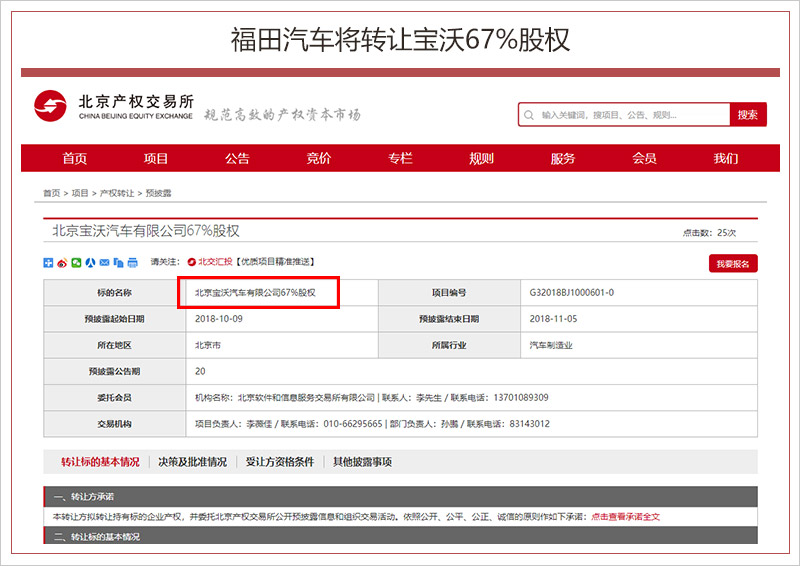The width and height of the screenshot is (800, 566).
Task: Select the 其他披露事项 tab
Action: pos(362,462)
